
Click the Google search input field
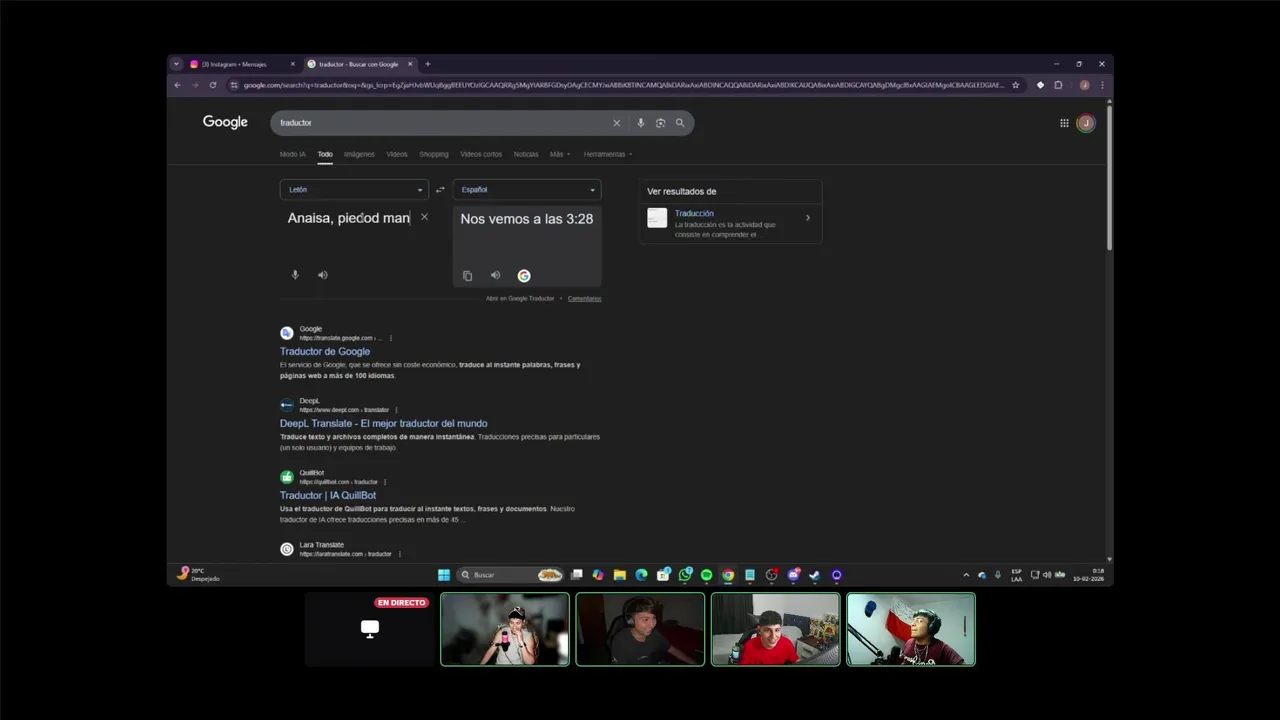440,123
